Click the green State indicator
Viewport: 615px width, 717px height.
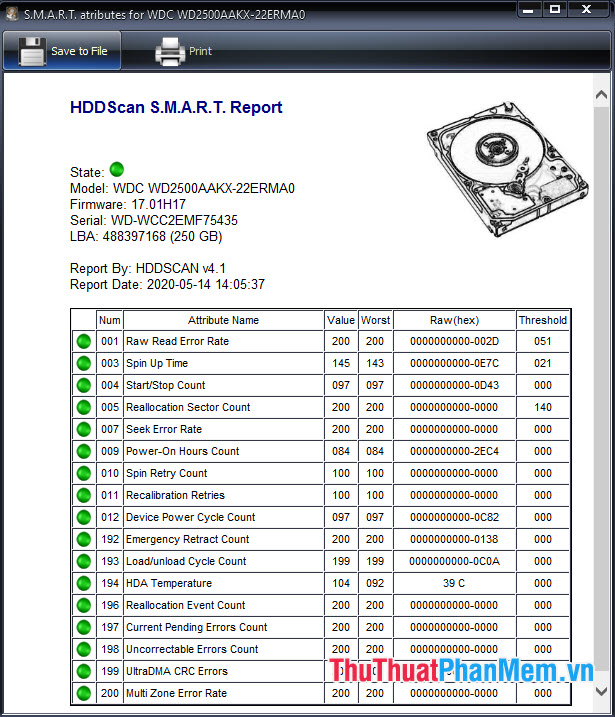[x=117, y=169]
